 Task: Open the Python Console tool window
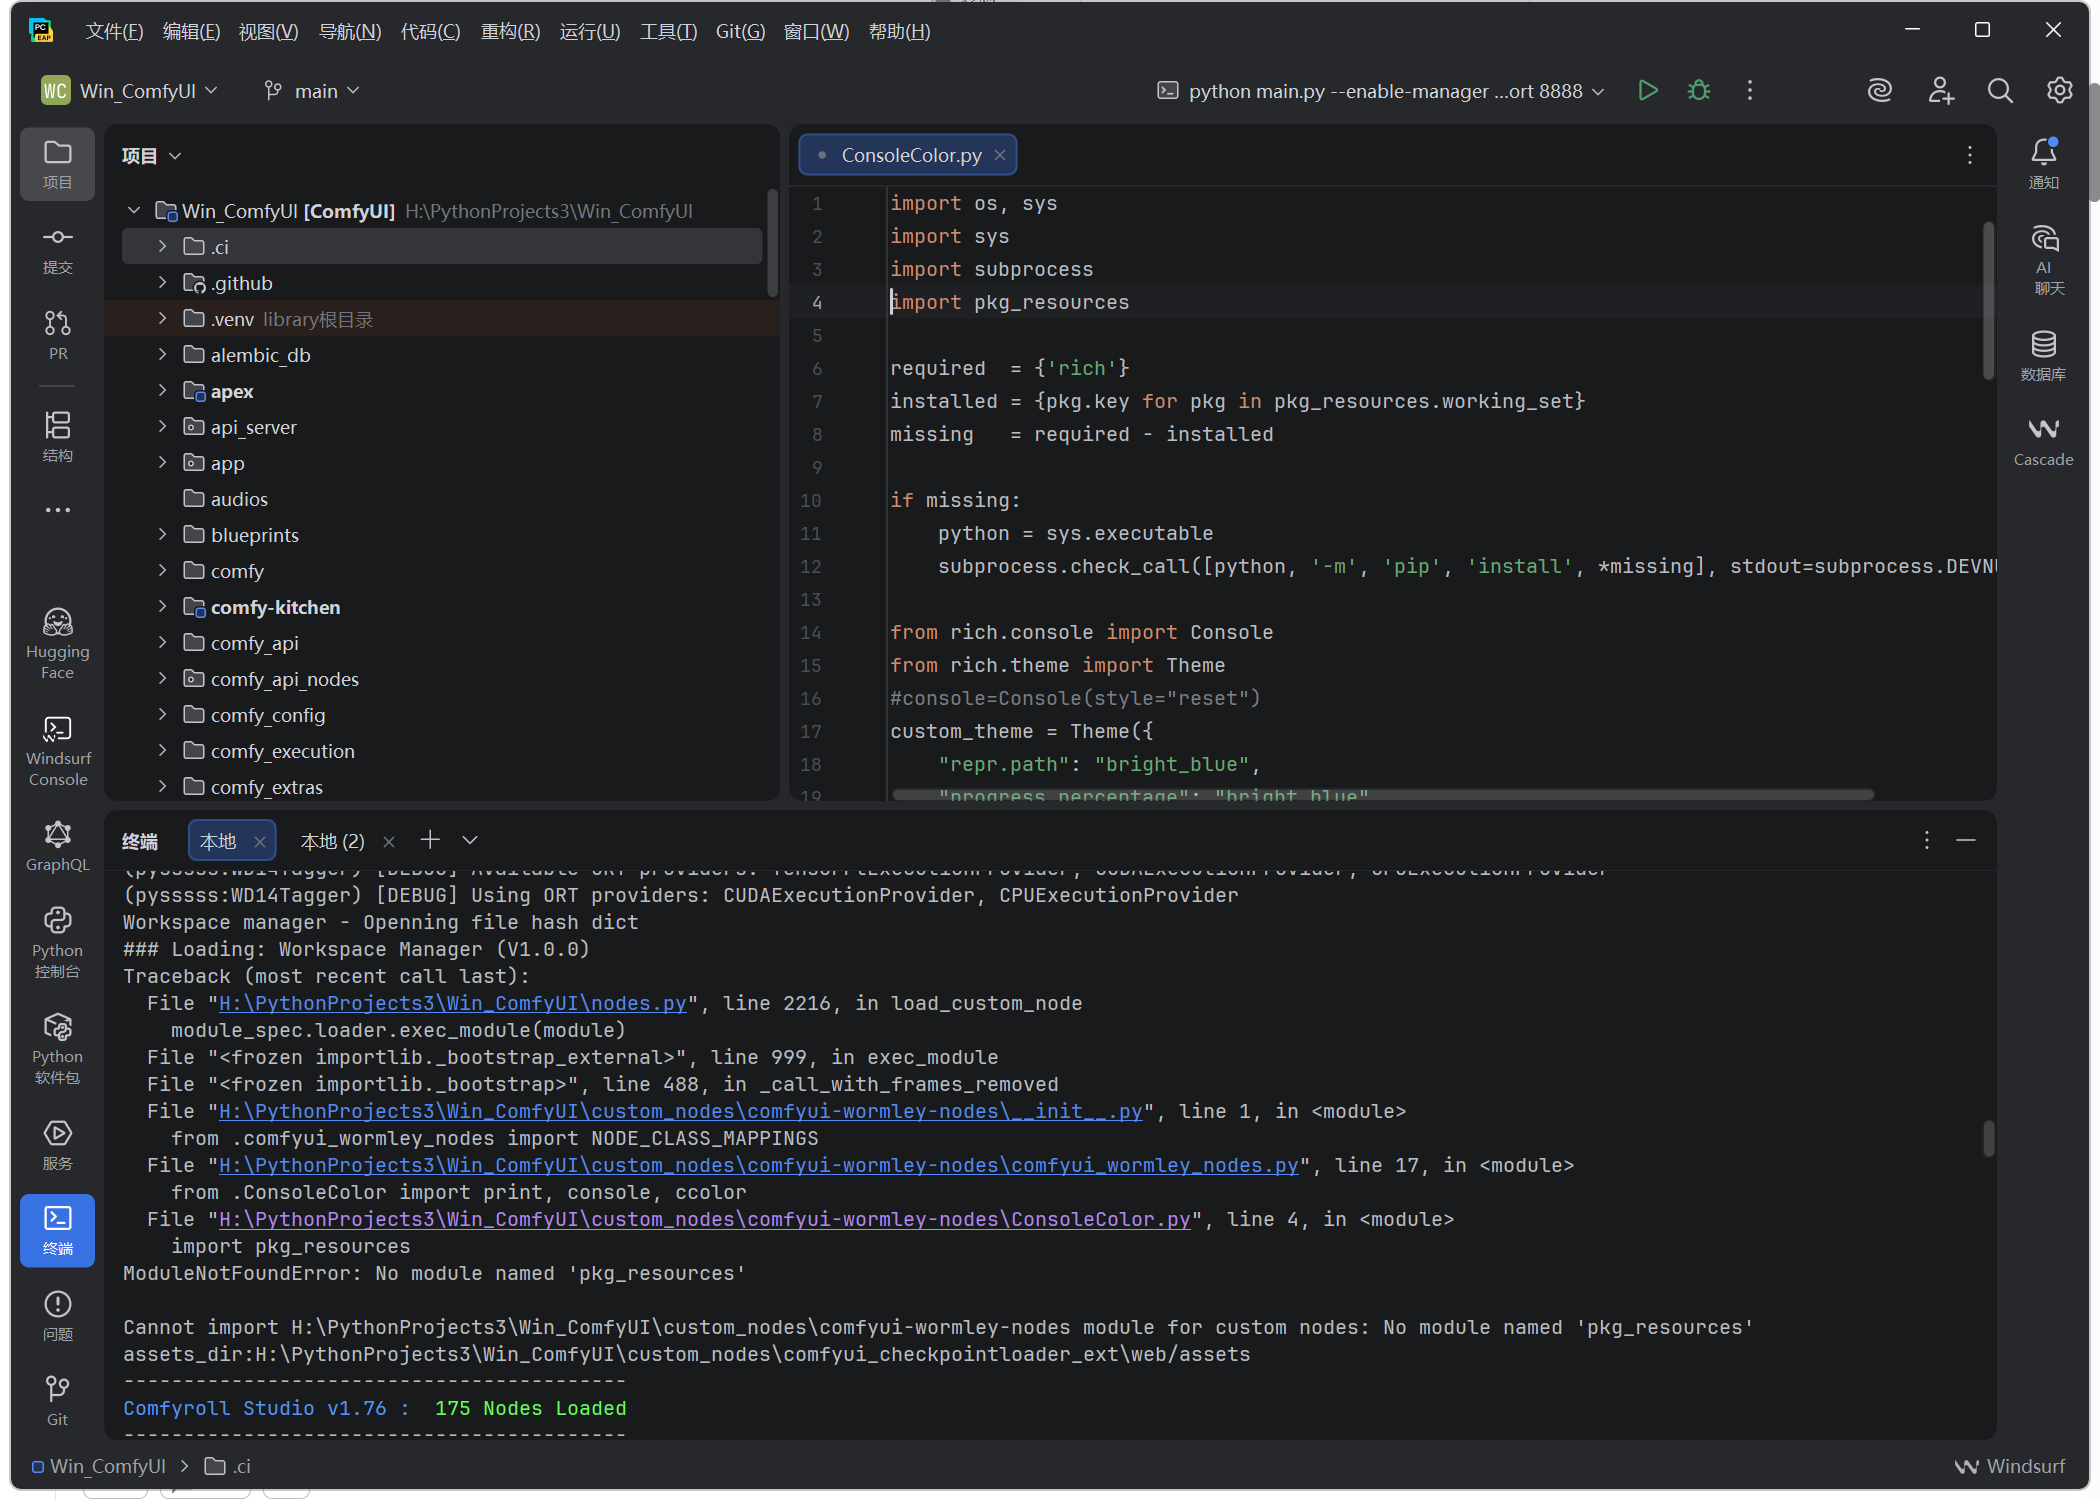57,942
